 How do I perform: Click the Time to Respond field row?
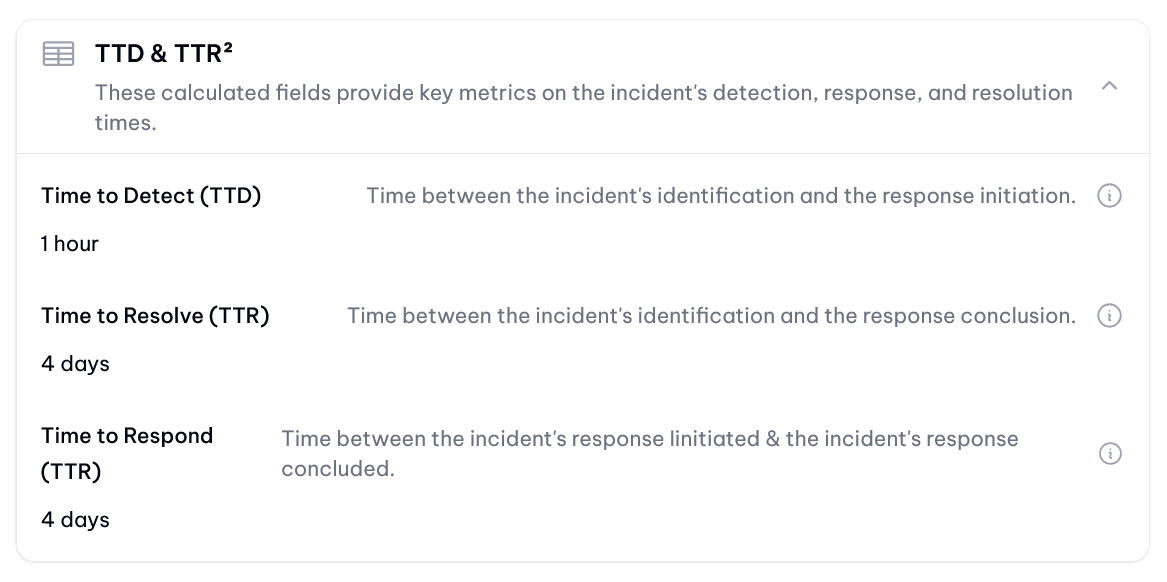pyautogui.click(x=583, y=477)
